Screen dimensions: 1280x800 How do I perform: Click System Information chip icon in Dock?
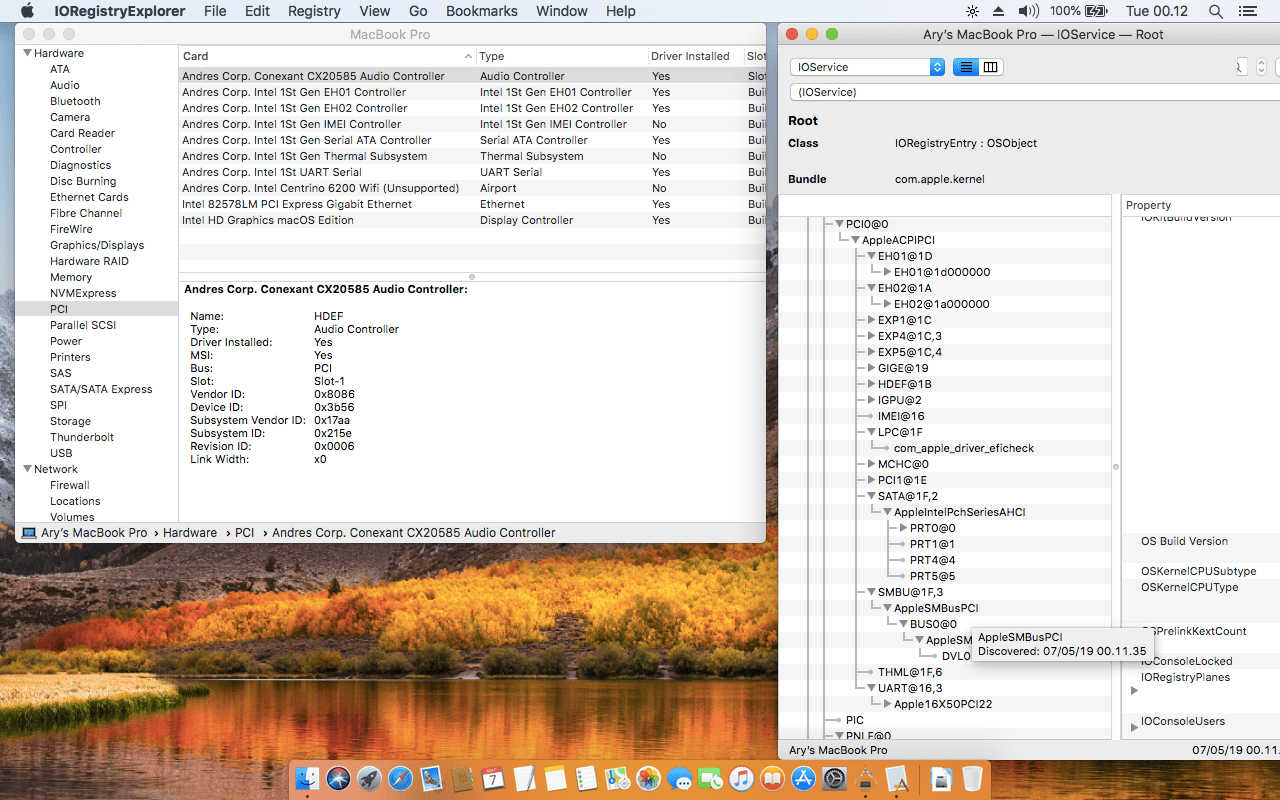click(x=865, y=779)
